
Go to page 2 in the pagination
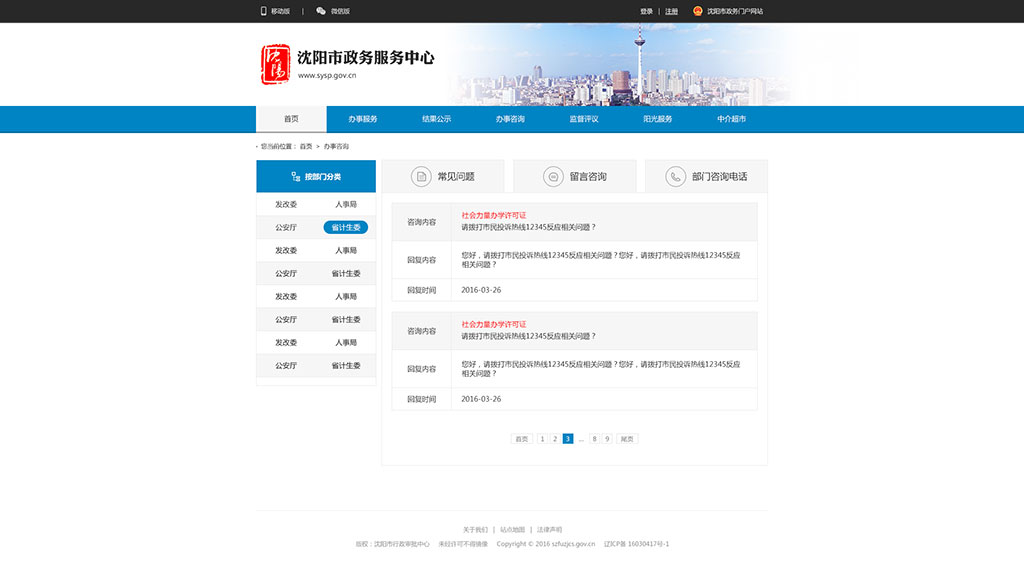pos(555,439)
